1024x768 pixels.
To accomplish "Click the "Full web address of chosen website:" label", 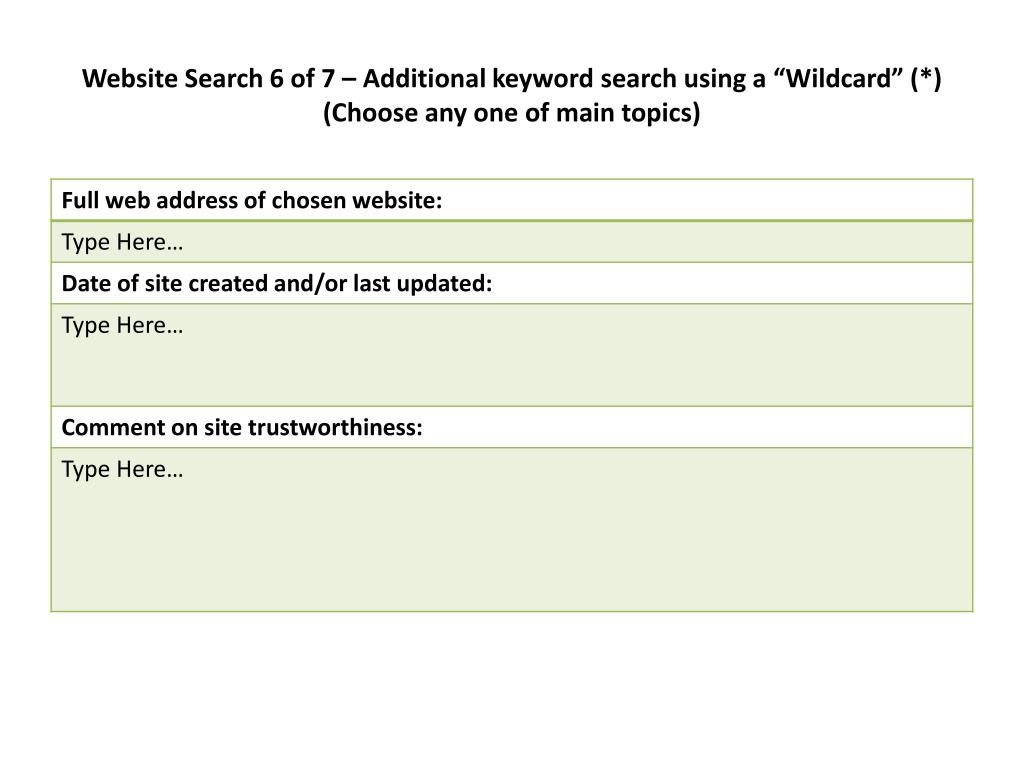I will tap(251, 200).
